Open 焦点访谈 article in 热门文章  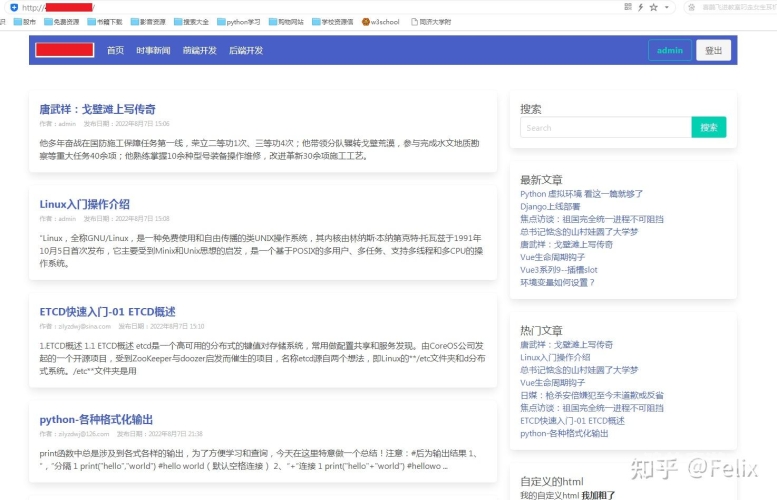[x=592, y=408]
